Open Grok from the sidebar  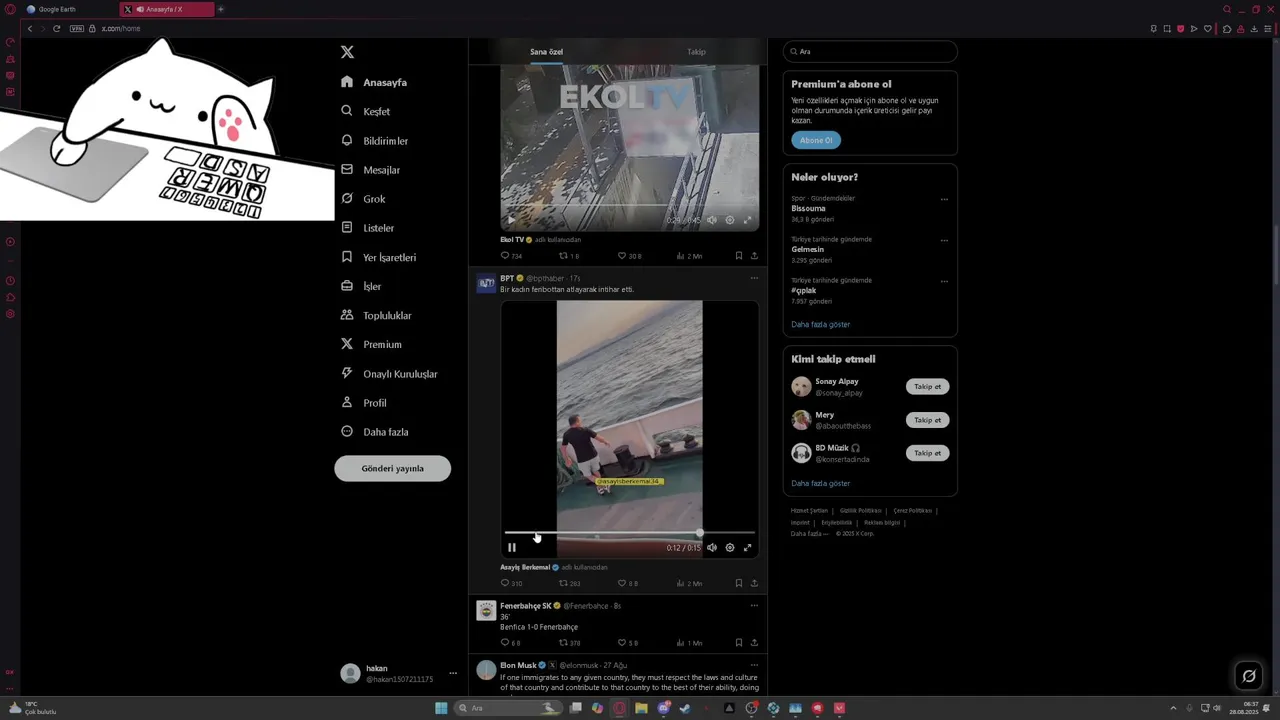[363, 199]
